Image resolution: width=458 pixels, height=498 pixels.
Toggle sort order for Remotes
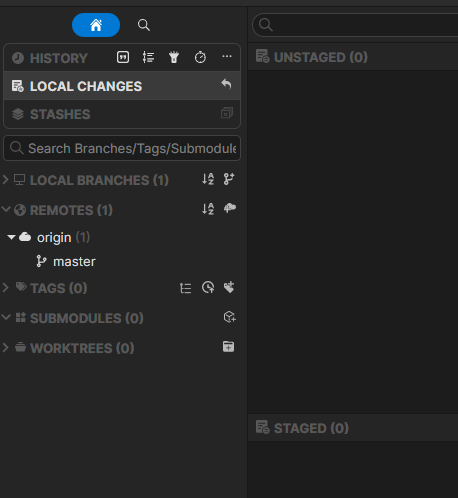208,209
